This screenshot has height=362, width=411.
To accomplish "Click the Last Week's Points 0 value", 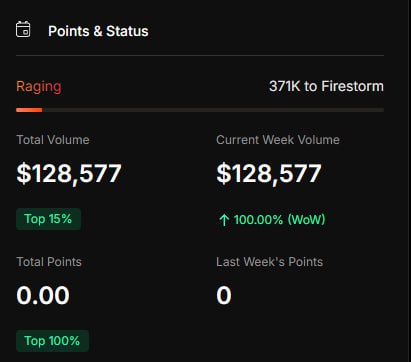I will [224, 295].
